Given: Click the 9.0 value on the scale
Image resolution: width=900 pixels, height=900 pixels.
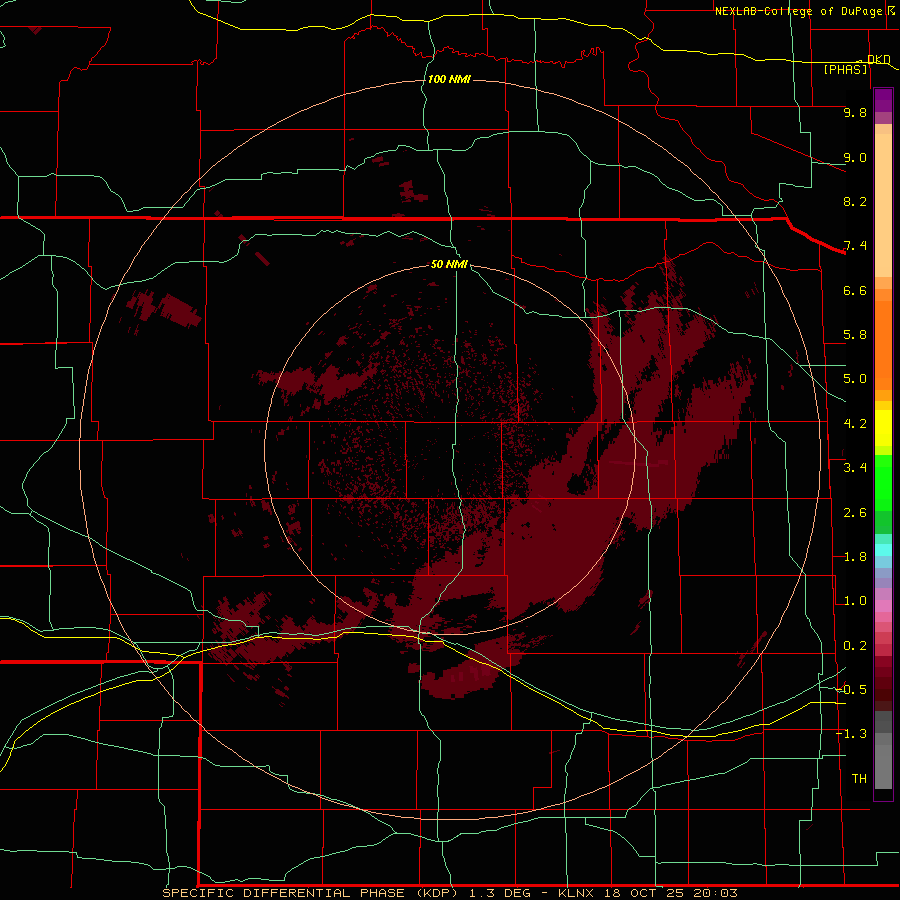Looking at the screenshot, I should coord(855,157).
